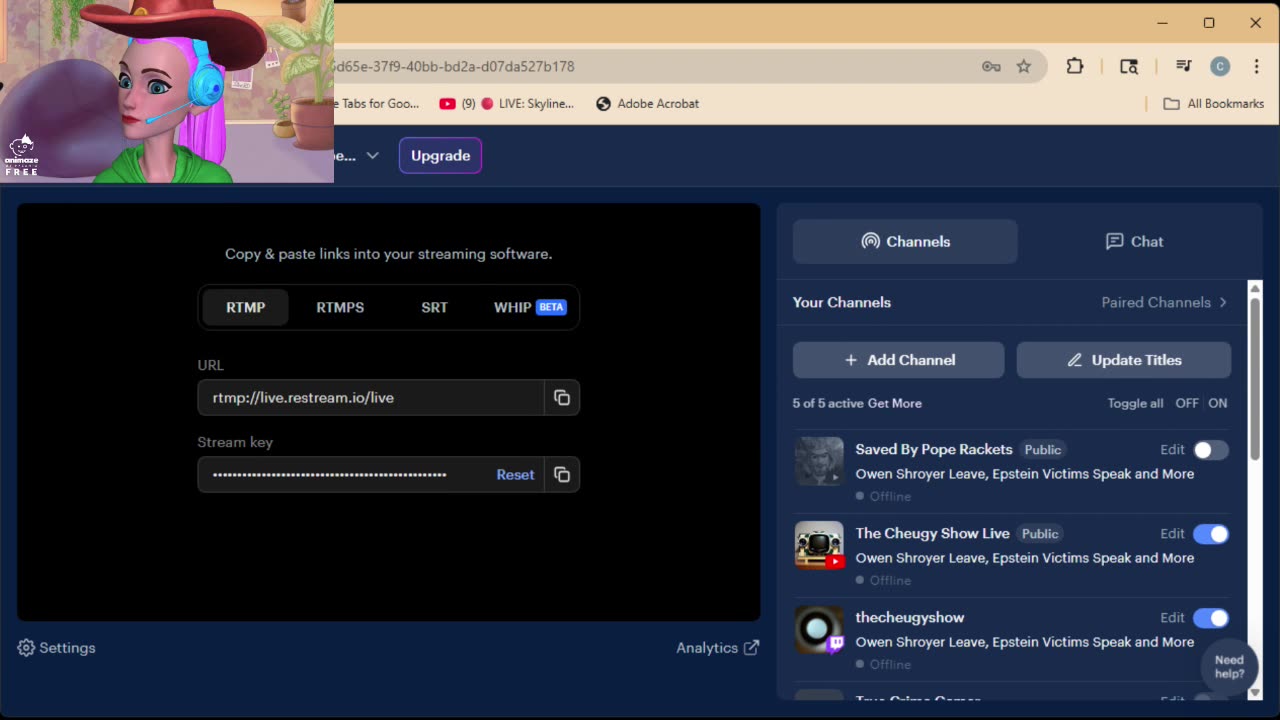Open Analytics external link icon

point(751,648)
